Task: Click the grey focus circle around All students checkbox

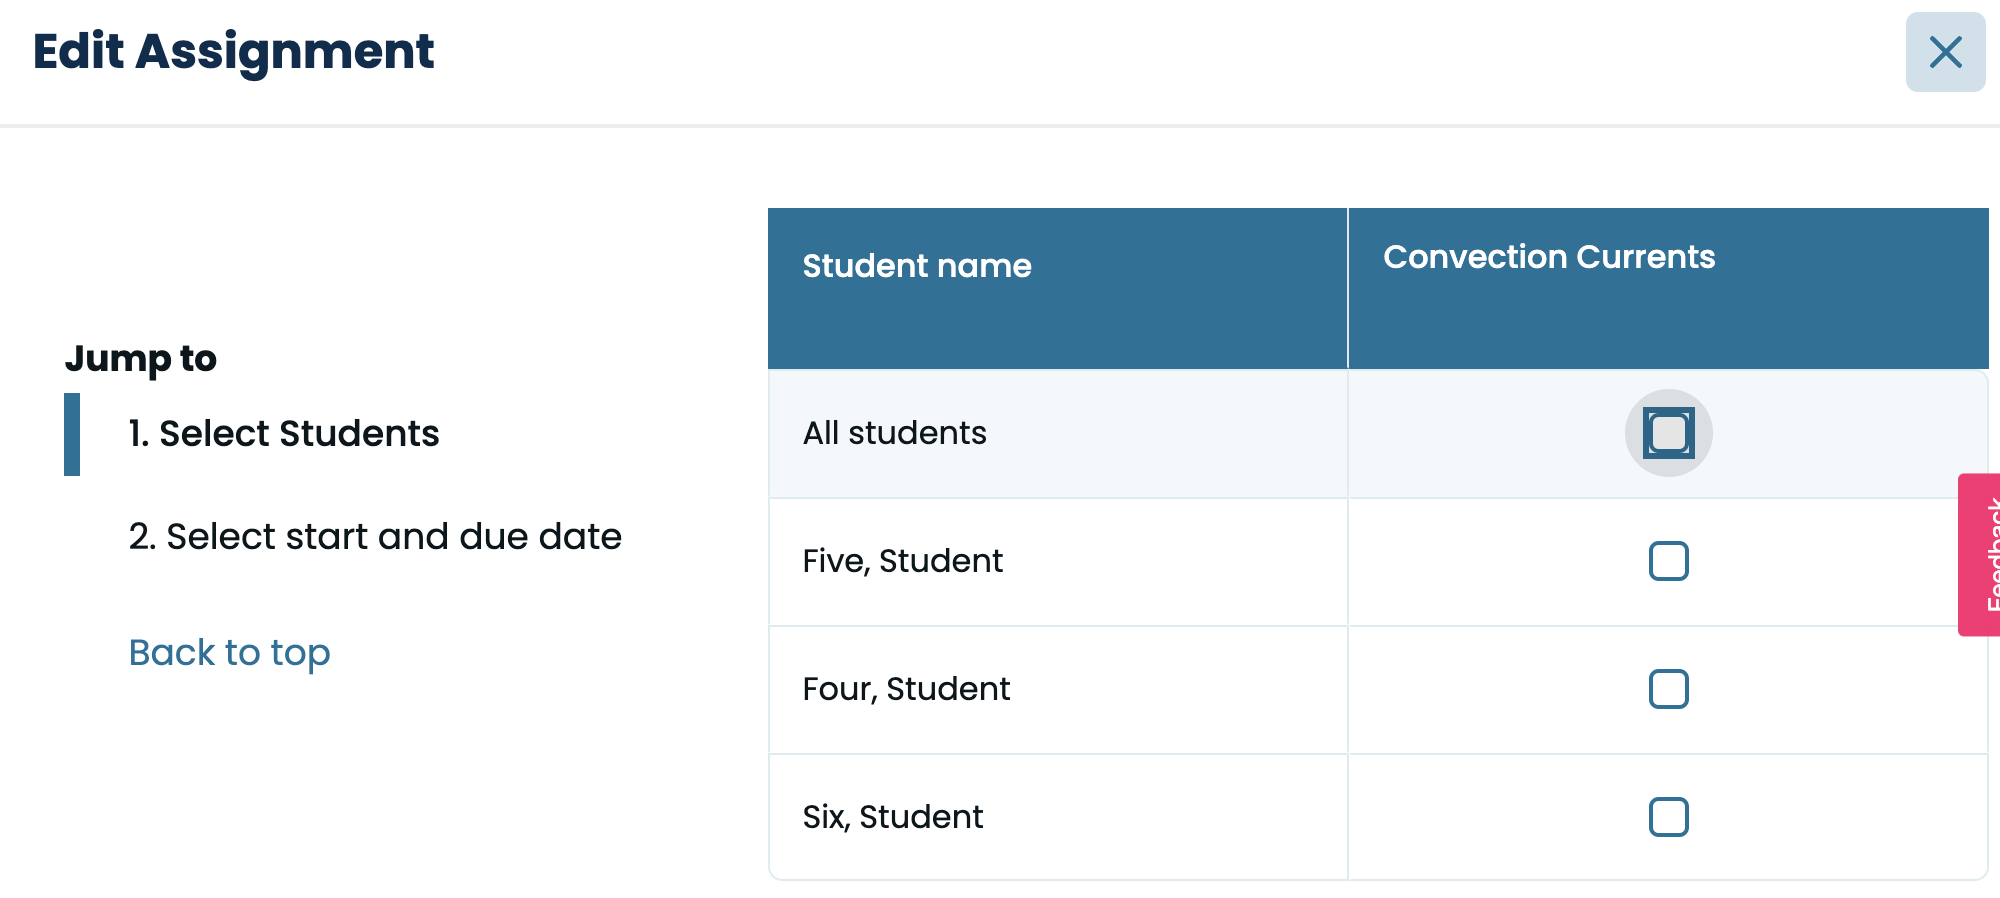Action: tap(1669, 433)
